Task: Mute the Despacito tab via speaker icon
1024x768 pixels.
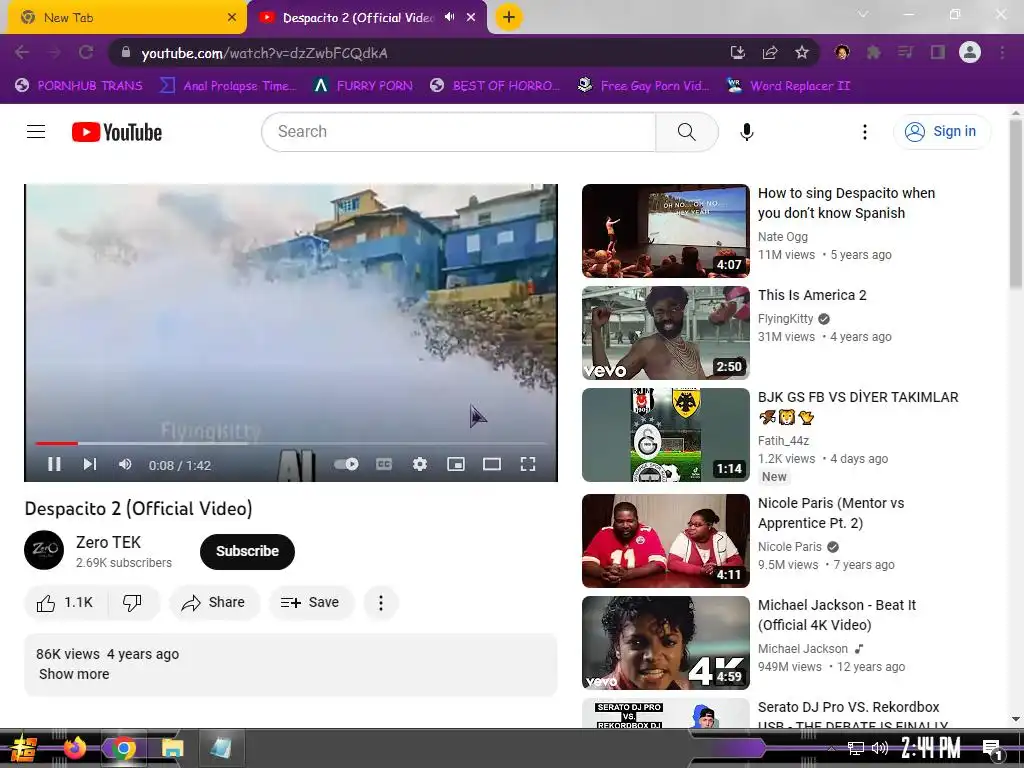Action: click(x=449, y=17)
